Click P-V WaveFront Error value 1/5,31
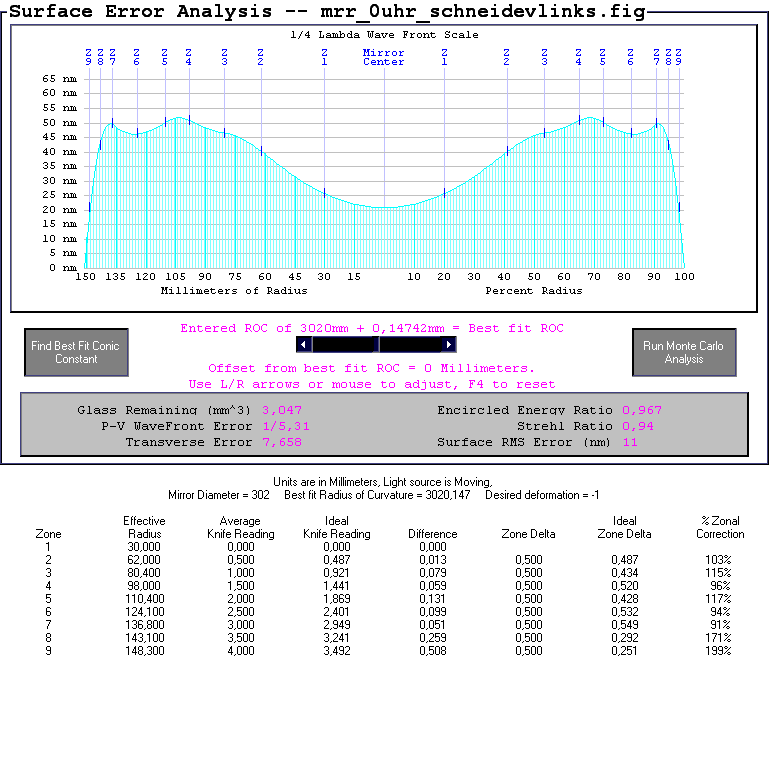 tap(286, 426)
